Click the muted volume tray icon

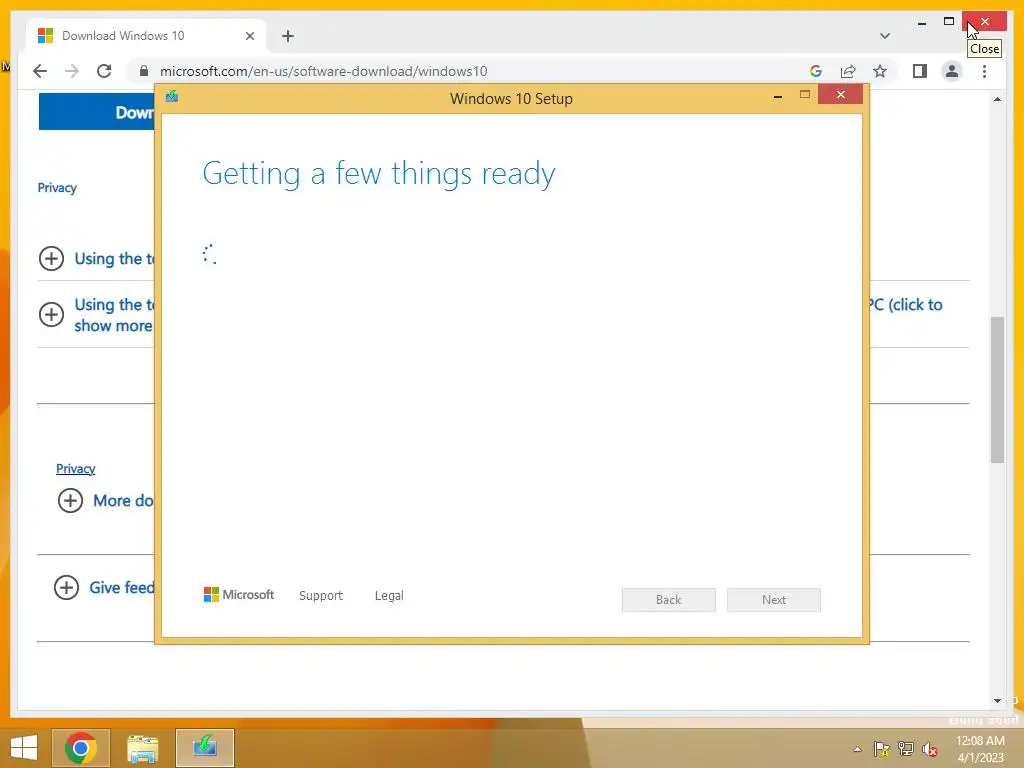click(x=929, y=749)
